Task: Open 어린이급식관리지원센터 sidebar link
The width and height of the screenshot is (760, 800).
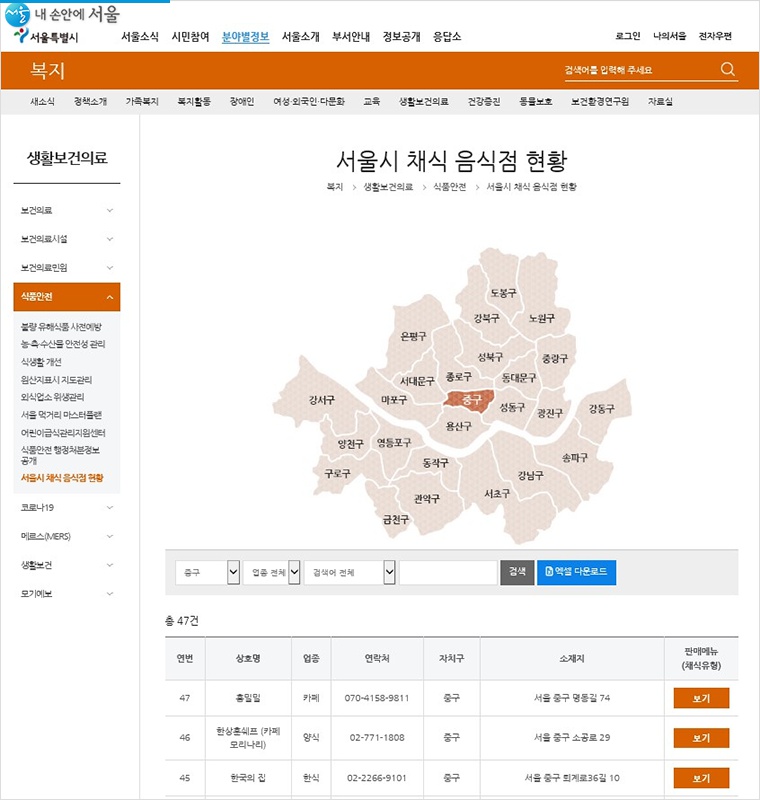Action: click(63, 433)
